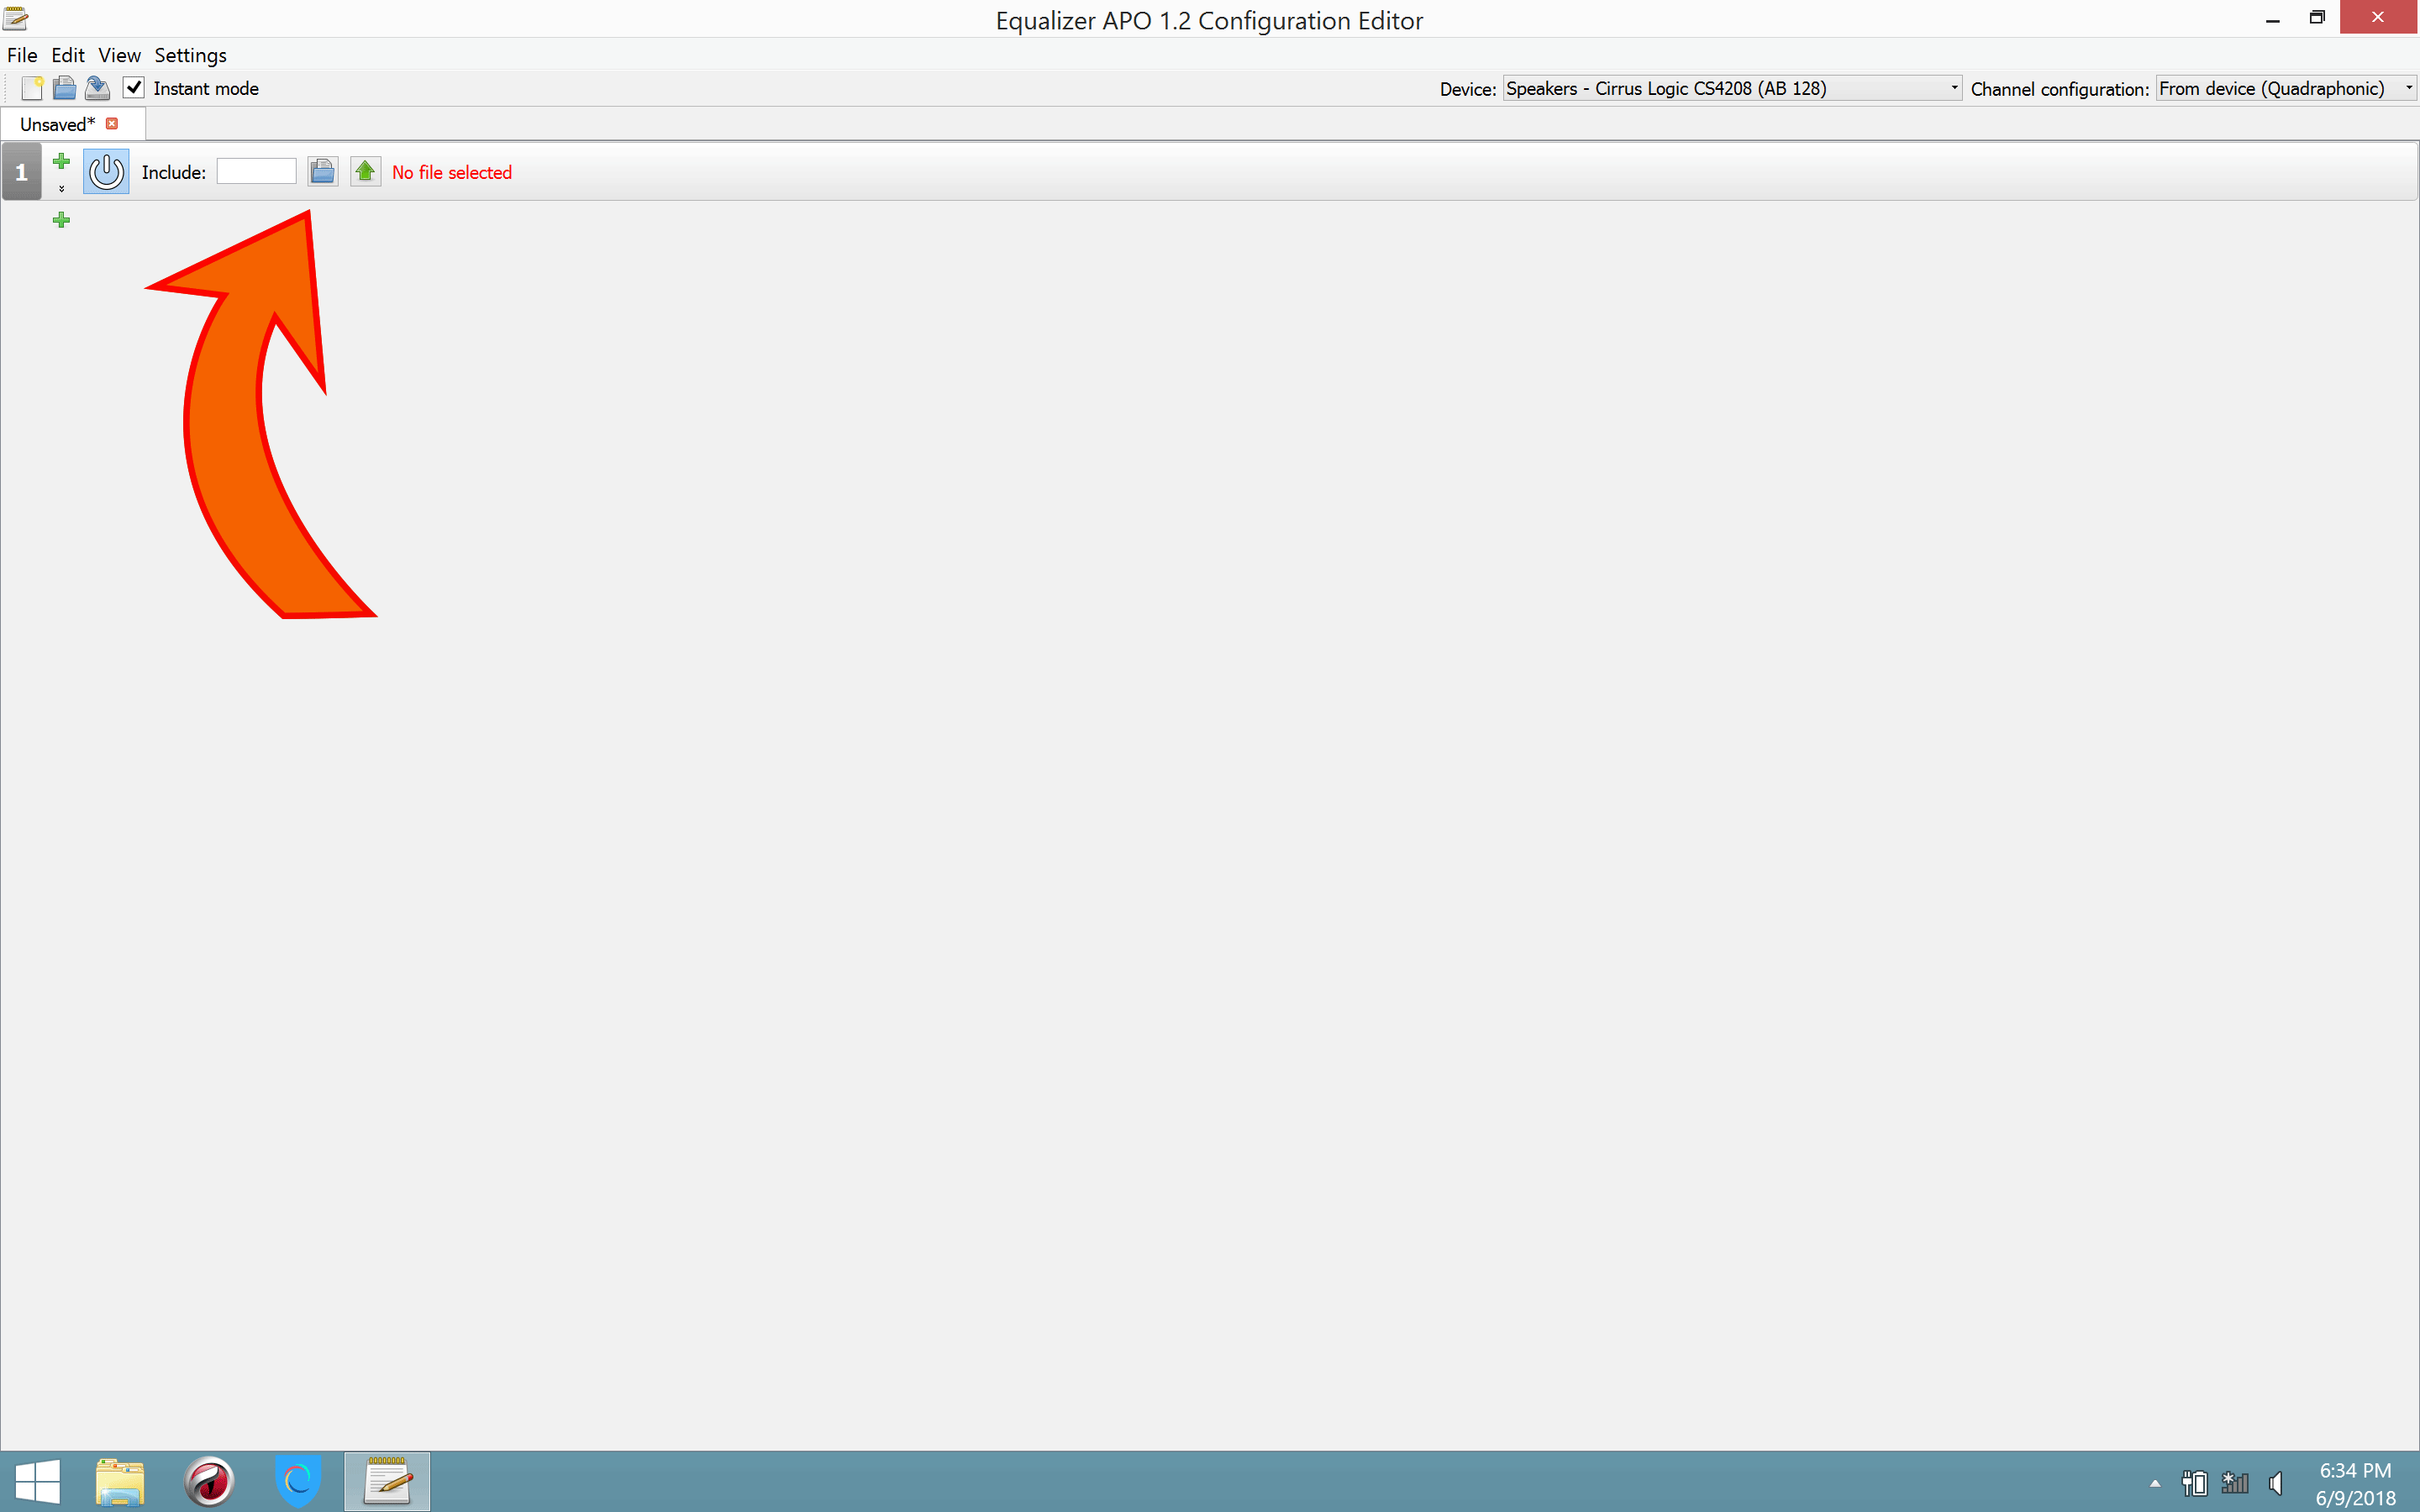The image size is (2420, 1512).
Task: Click the Include file path input field
Action: point(256,171)
